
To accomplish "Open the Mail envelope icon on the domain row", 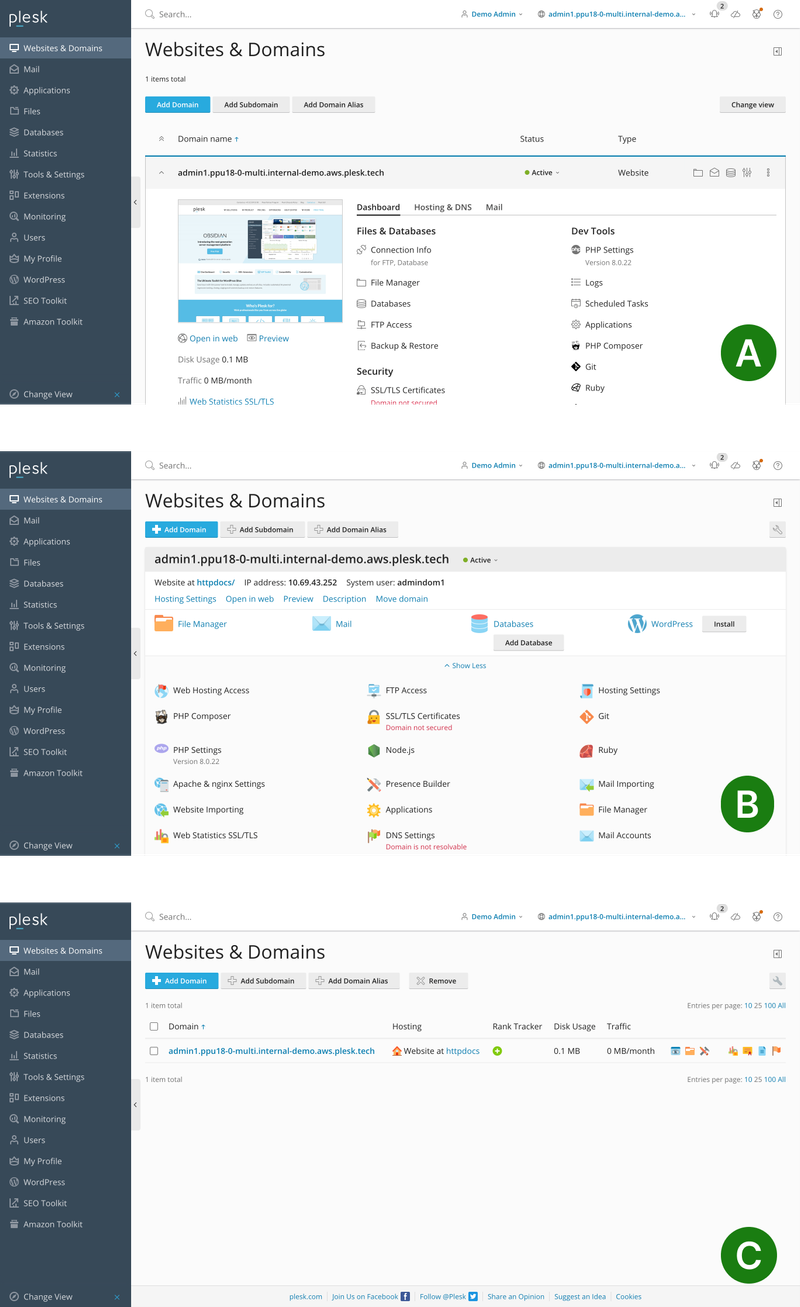I will [x=714, y=172].
